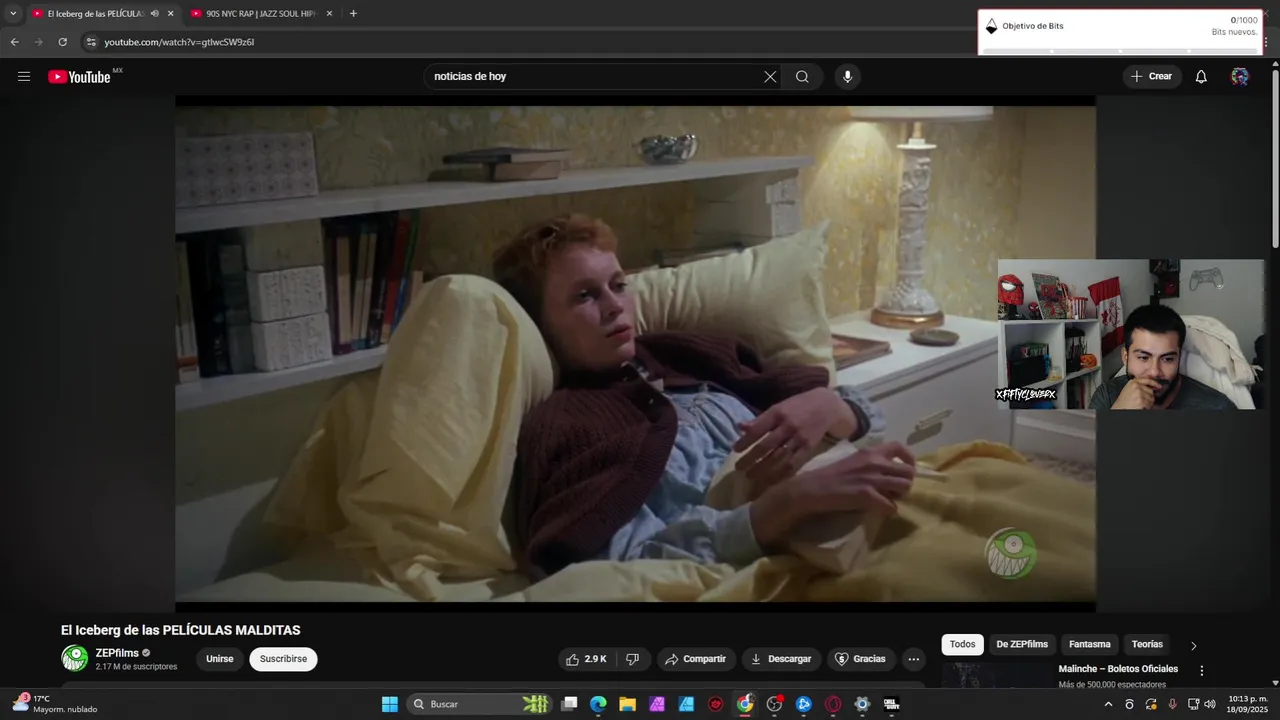Select the De ZEPfilms filter chip
1280x720 pixels.
tap(1022, 645)
